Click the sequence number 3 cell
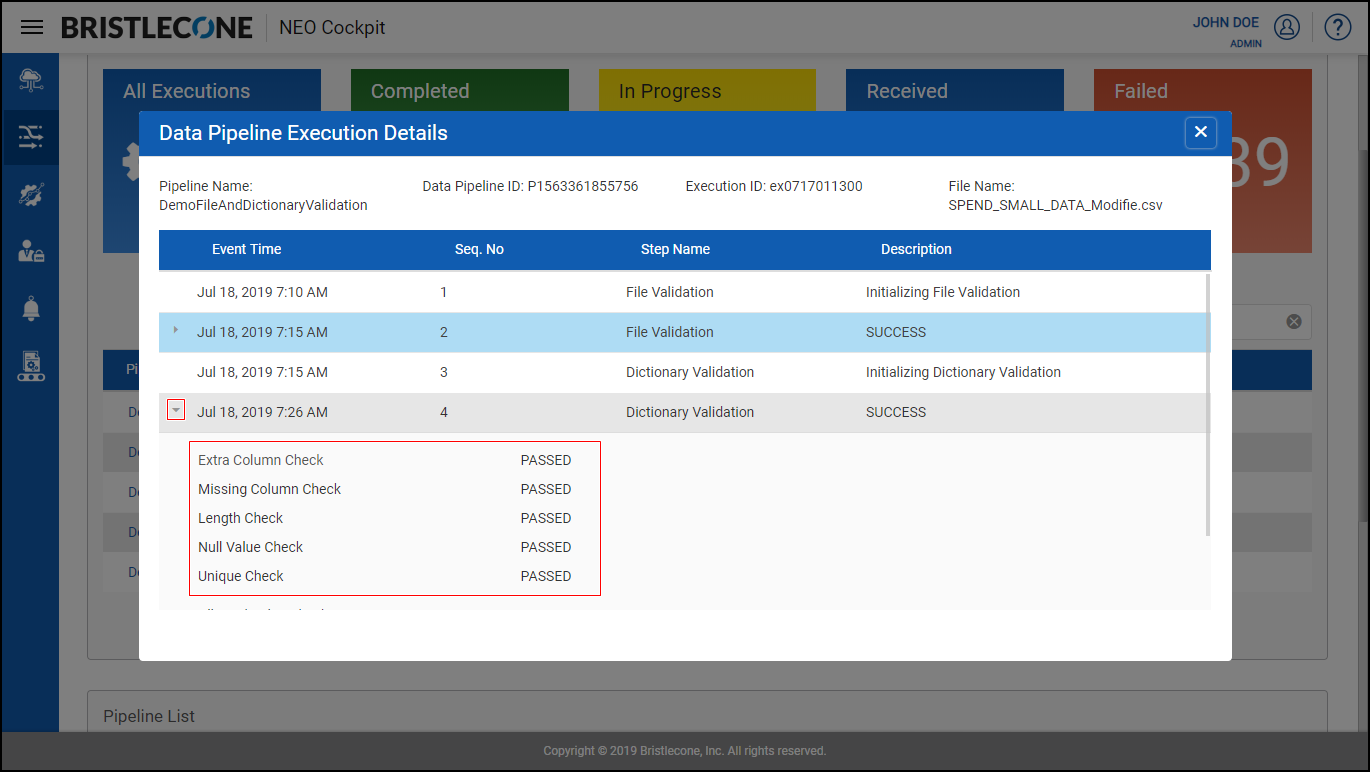Screen dimensions: 1370x772 coord(444,372)
